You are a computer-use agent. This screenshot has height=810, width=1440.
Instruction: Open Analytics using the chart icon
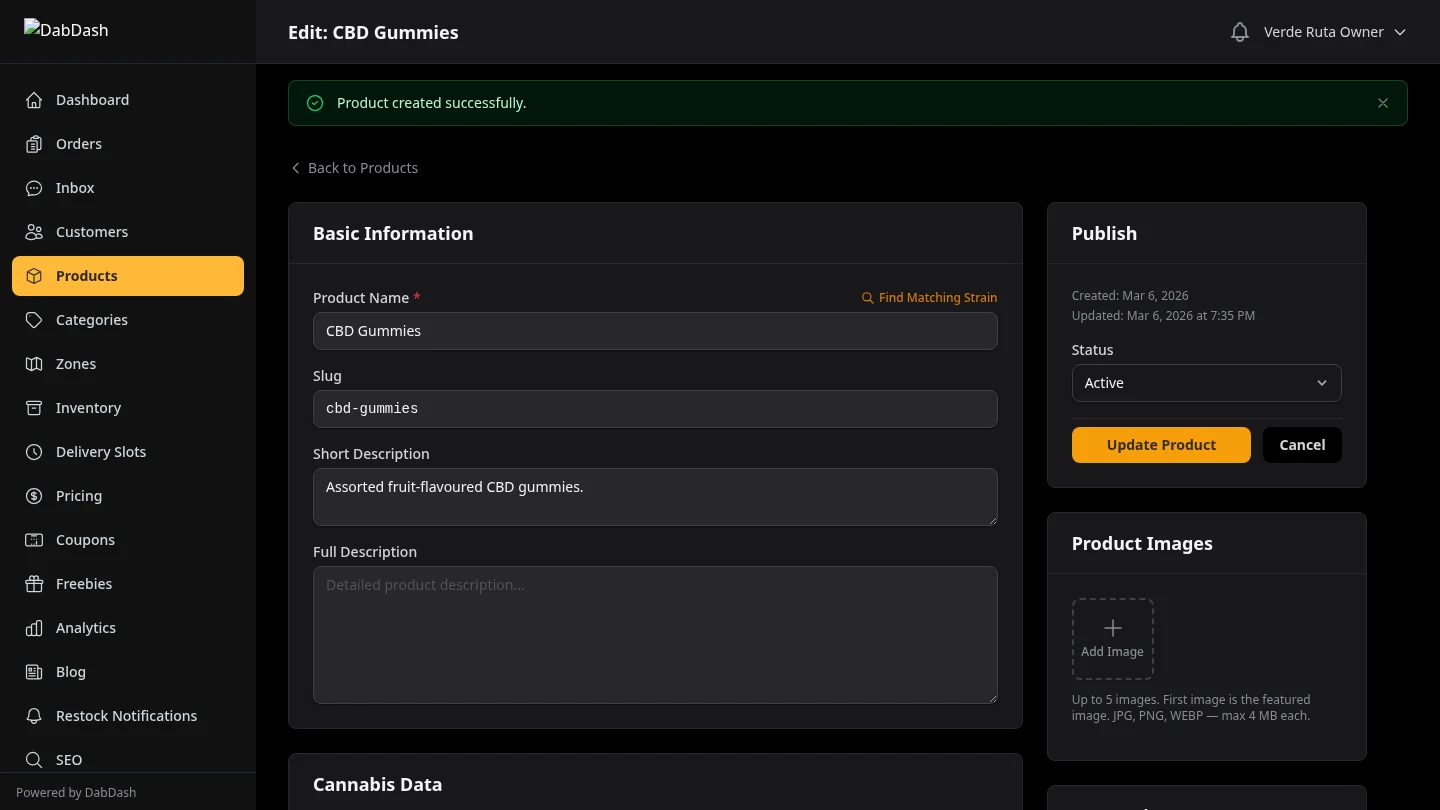coord(33,628)
